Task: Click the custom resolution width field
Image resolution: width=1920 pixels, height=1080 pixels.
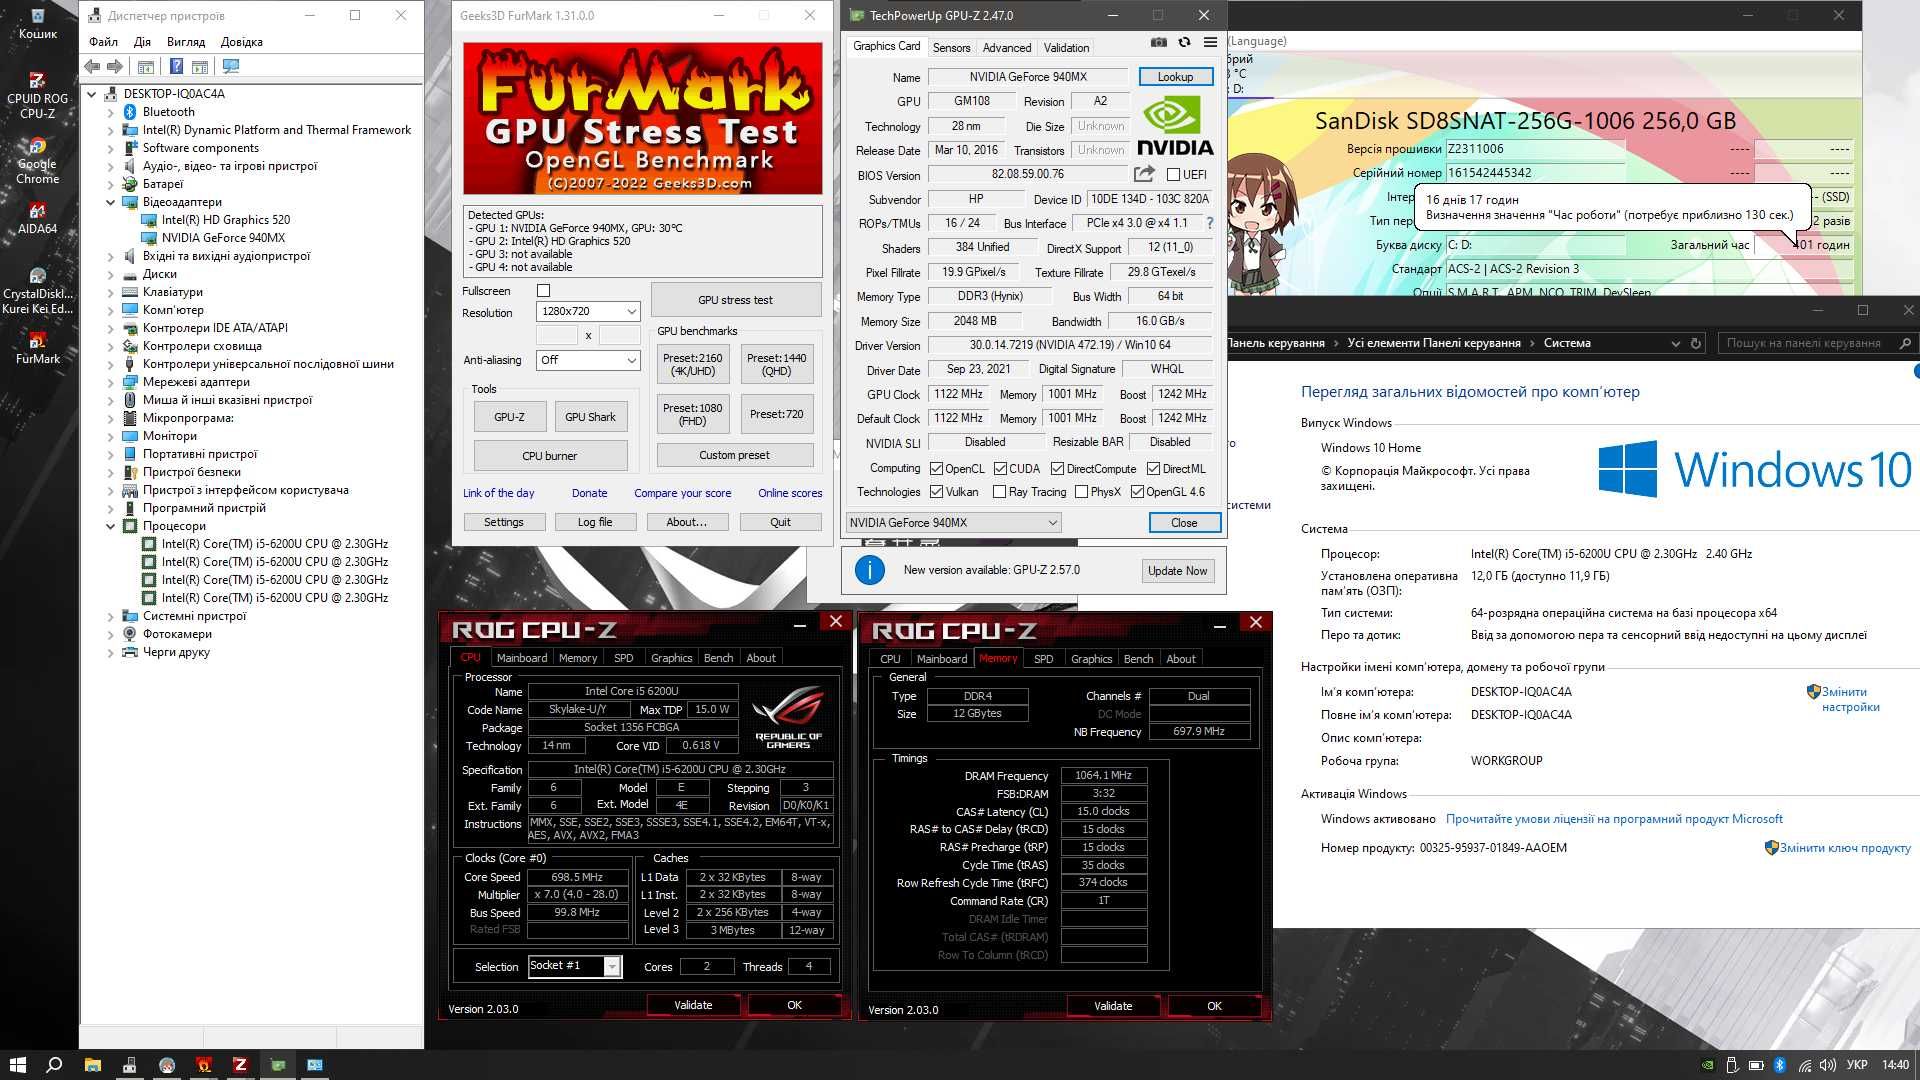Action: pyautogui.click(x=557, y=335)
